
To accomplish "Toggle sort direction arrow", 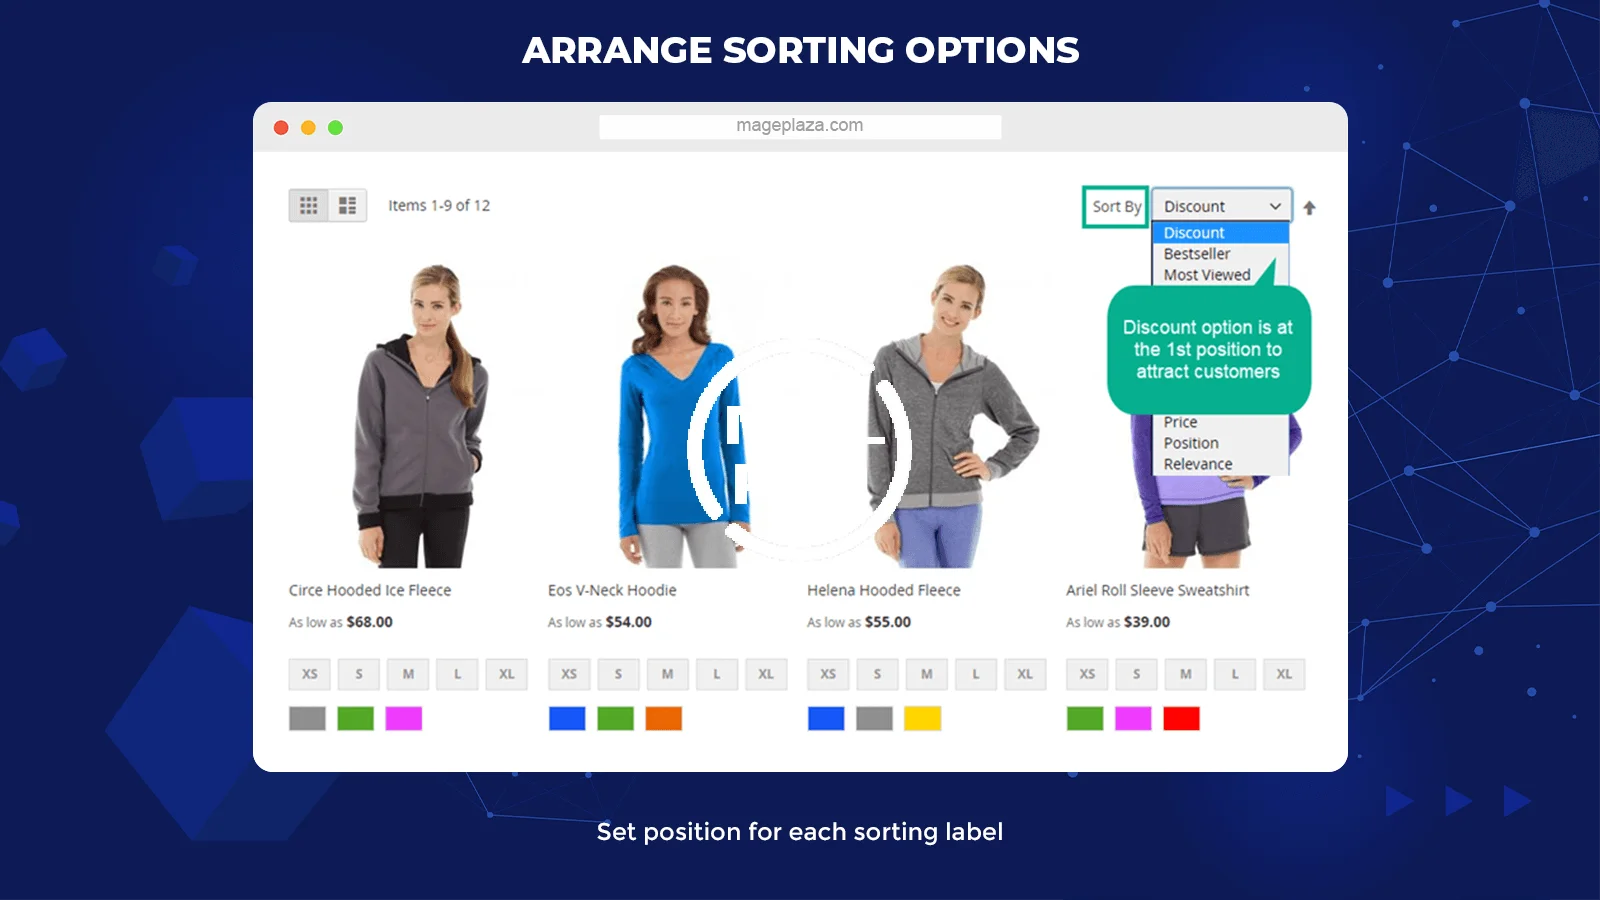I will click(x=1309, y=207).
